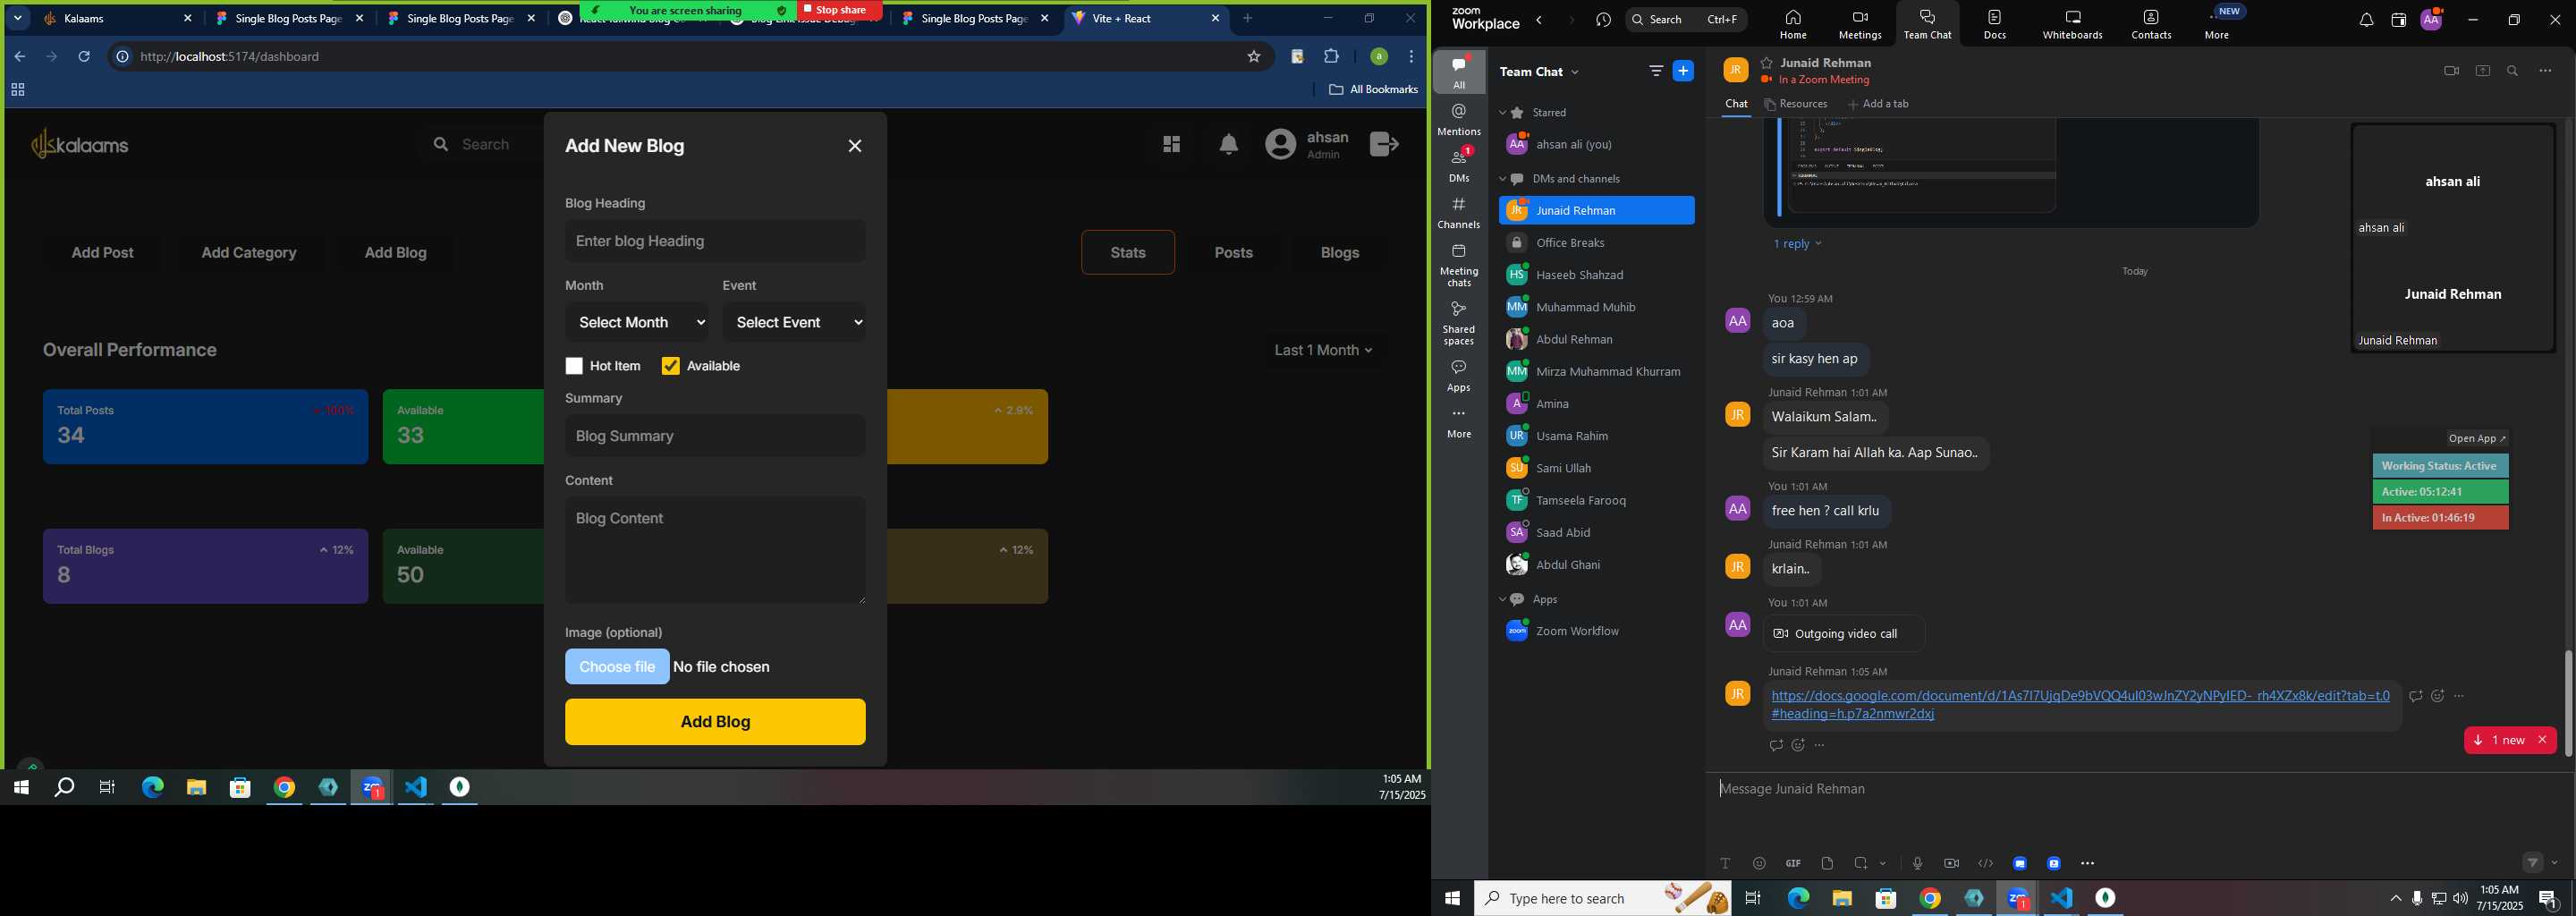Open the Select Month dropdown
Screen dimensions: 2576x916
[637, 322]
